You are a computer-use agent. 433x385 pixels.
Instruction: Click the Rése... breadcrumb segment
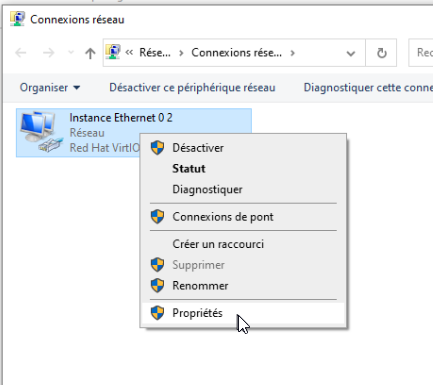pyautogui.click(x=155, y=53)
